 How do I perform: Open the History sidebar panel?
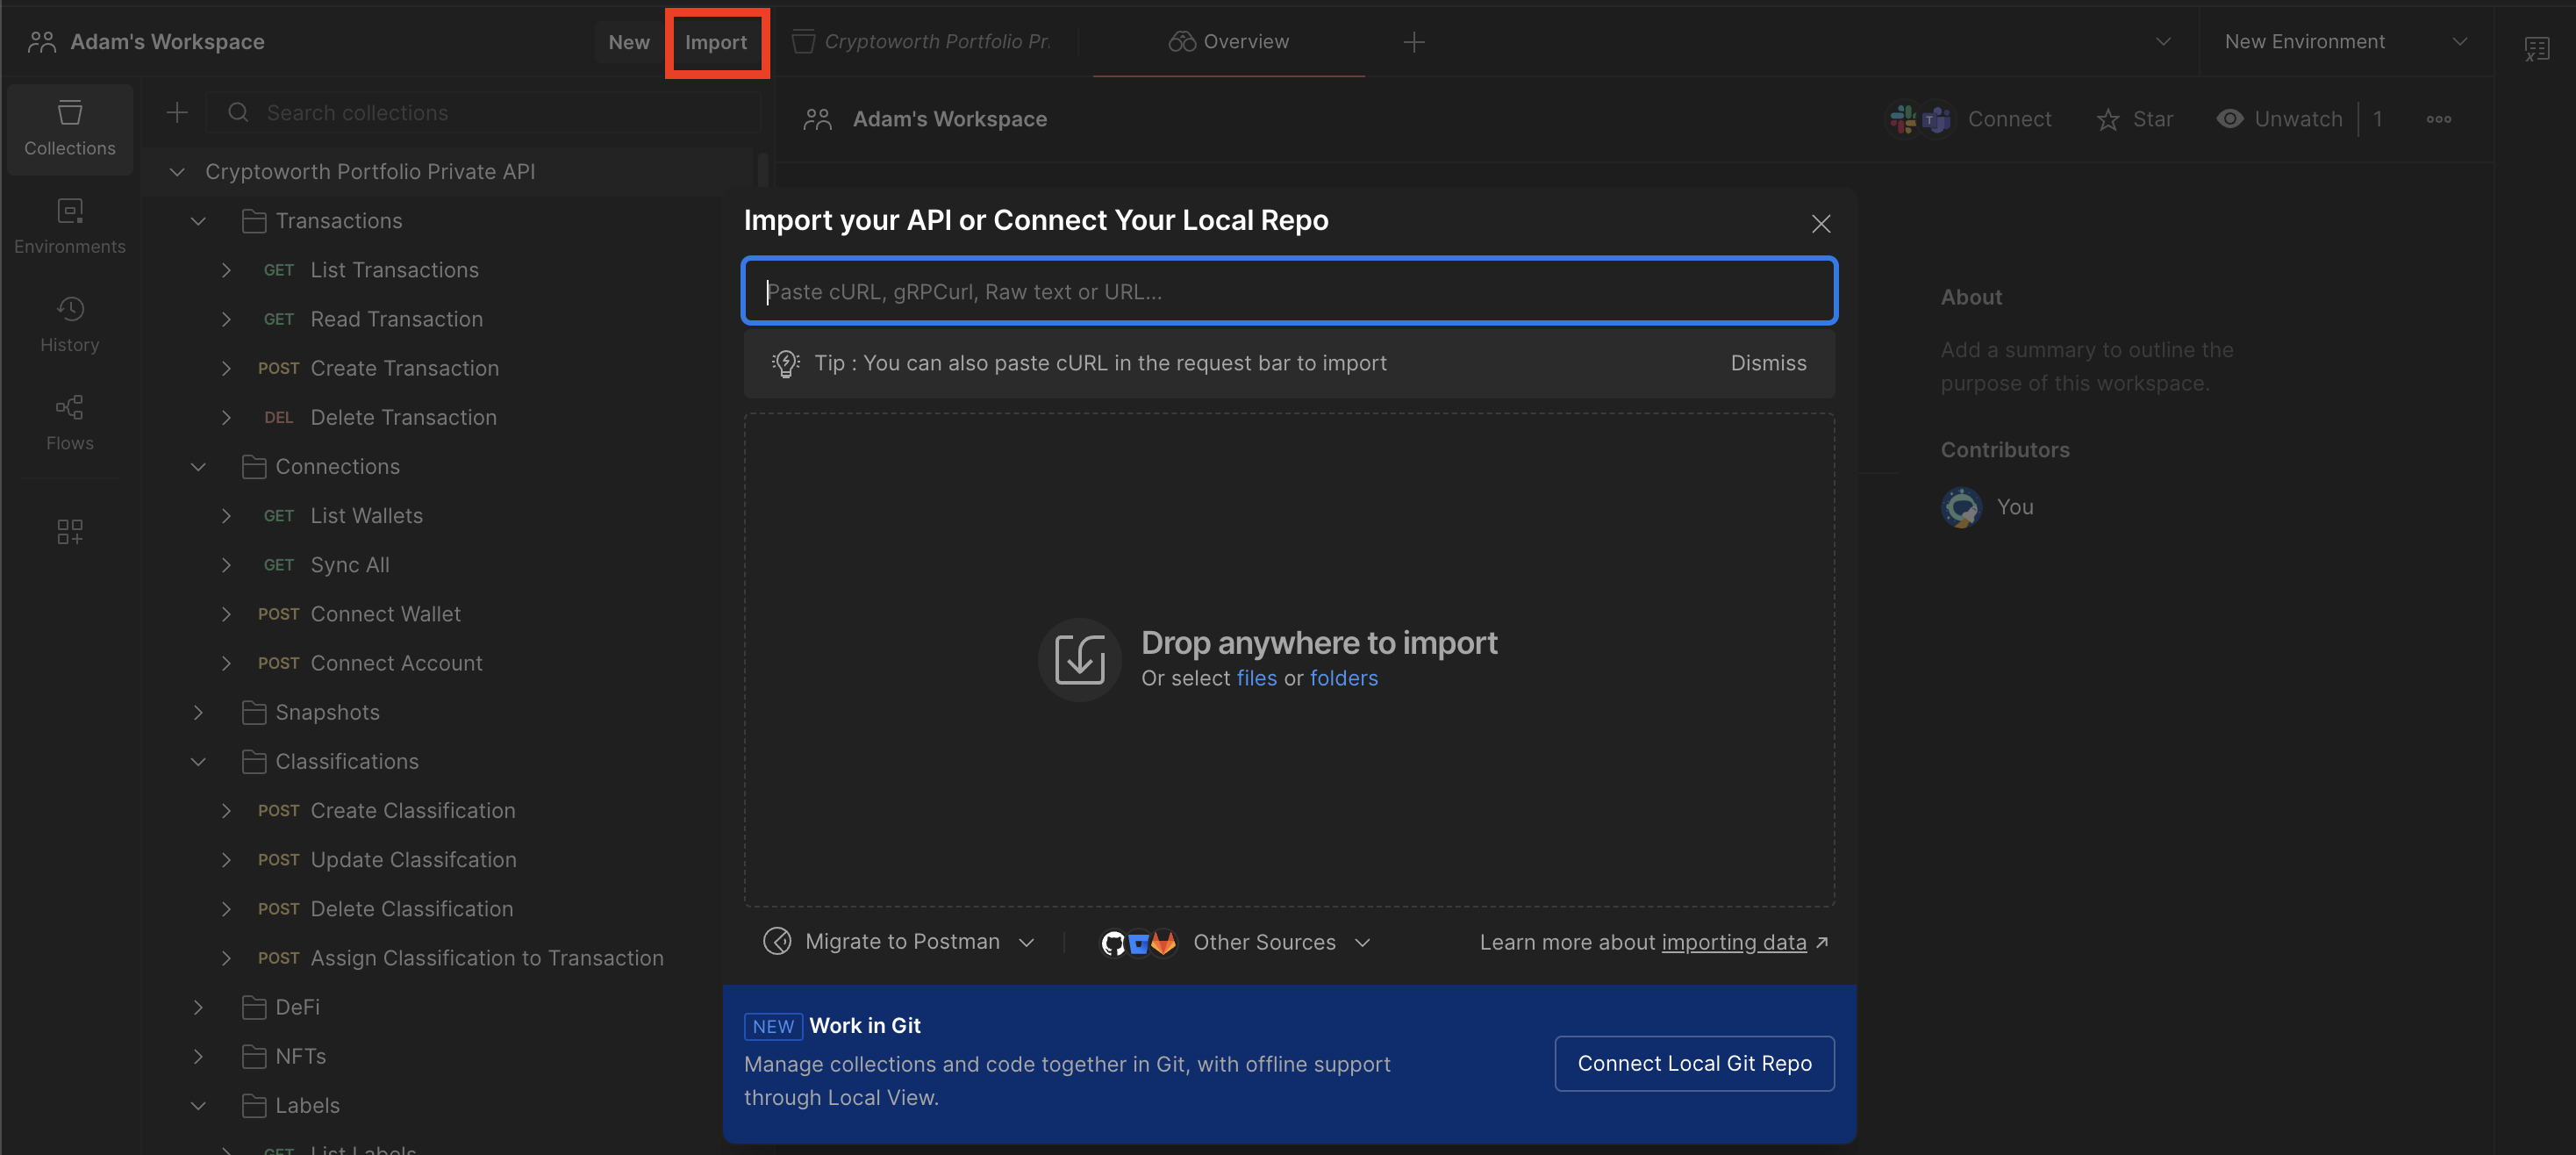[x=69, y=324]
